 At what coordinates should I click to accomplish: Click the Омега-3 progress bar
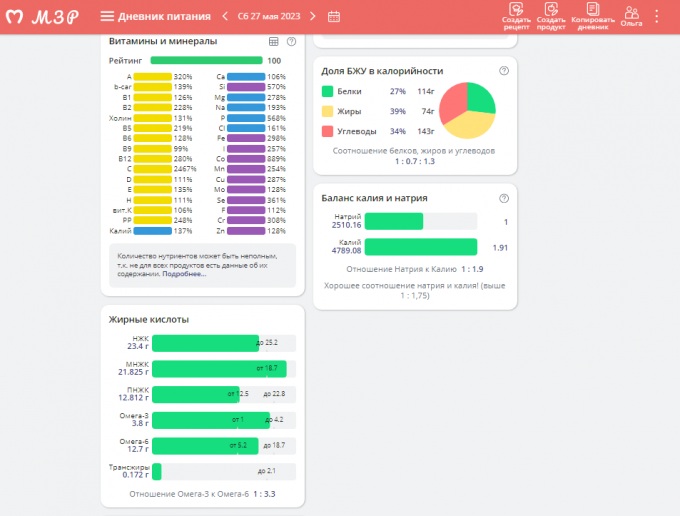[x=210, y=419]
